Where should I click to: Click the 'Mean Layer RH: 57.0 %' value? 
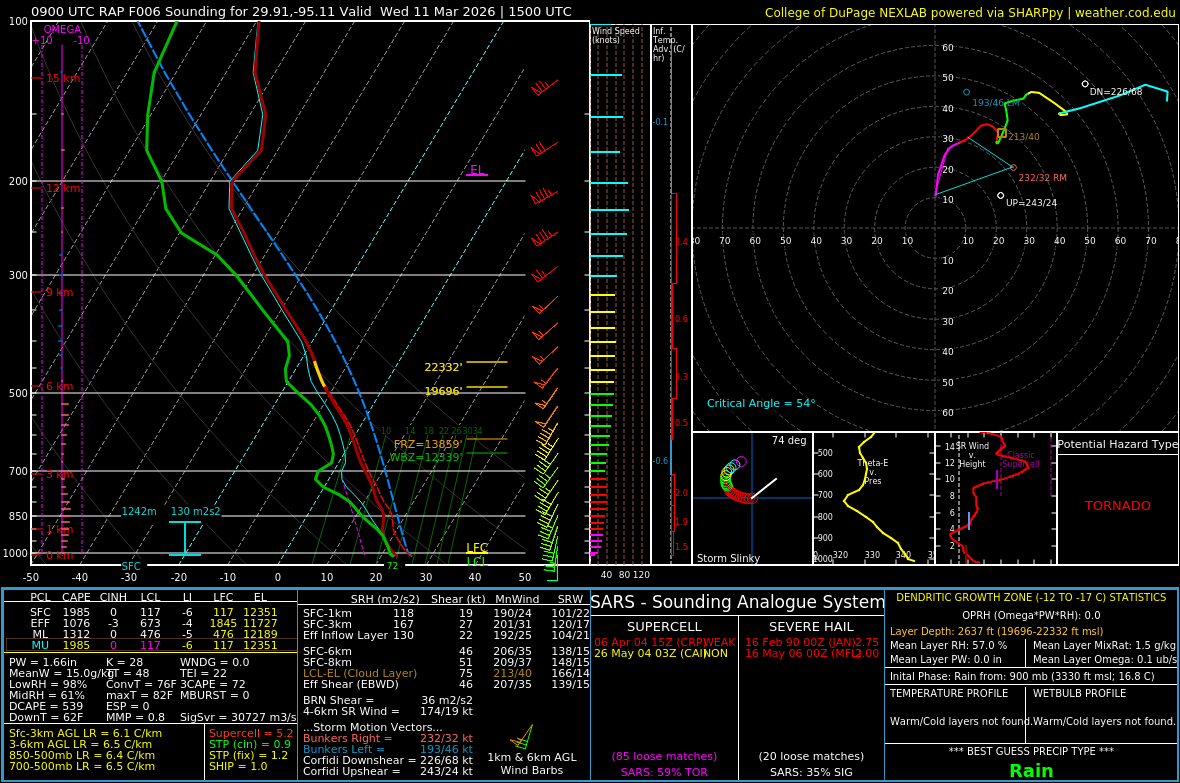click(x=948, y=645)
